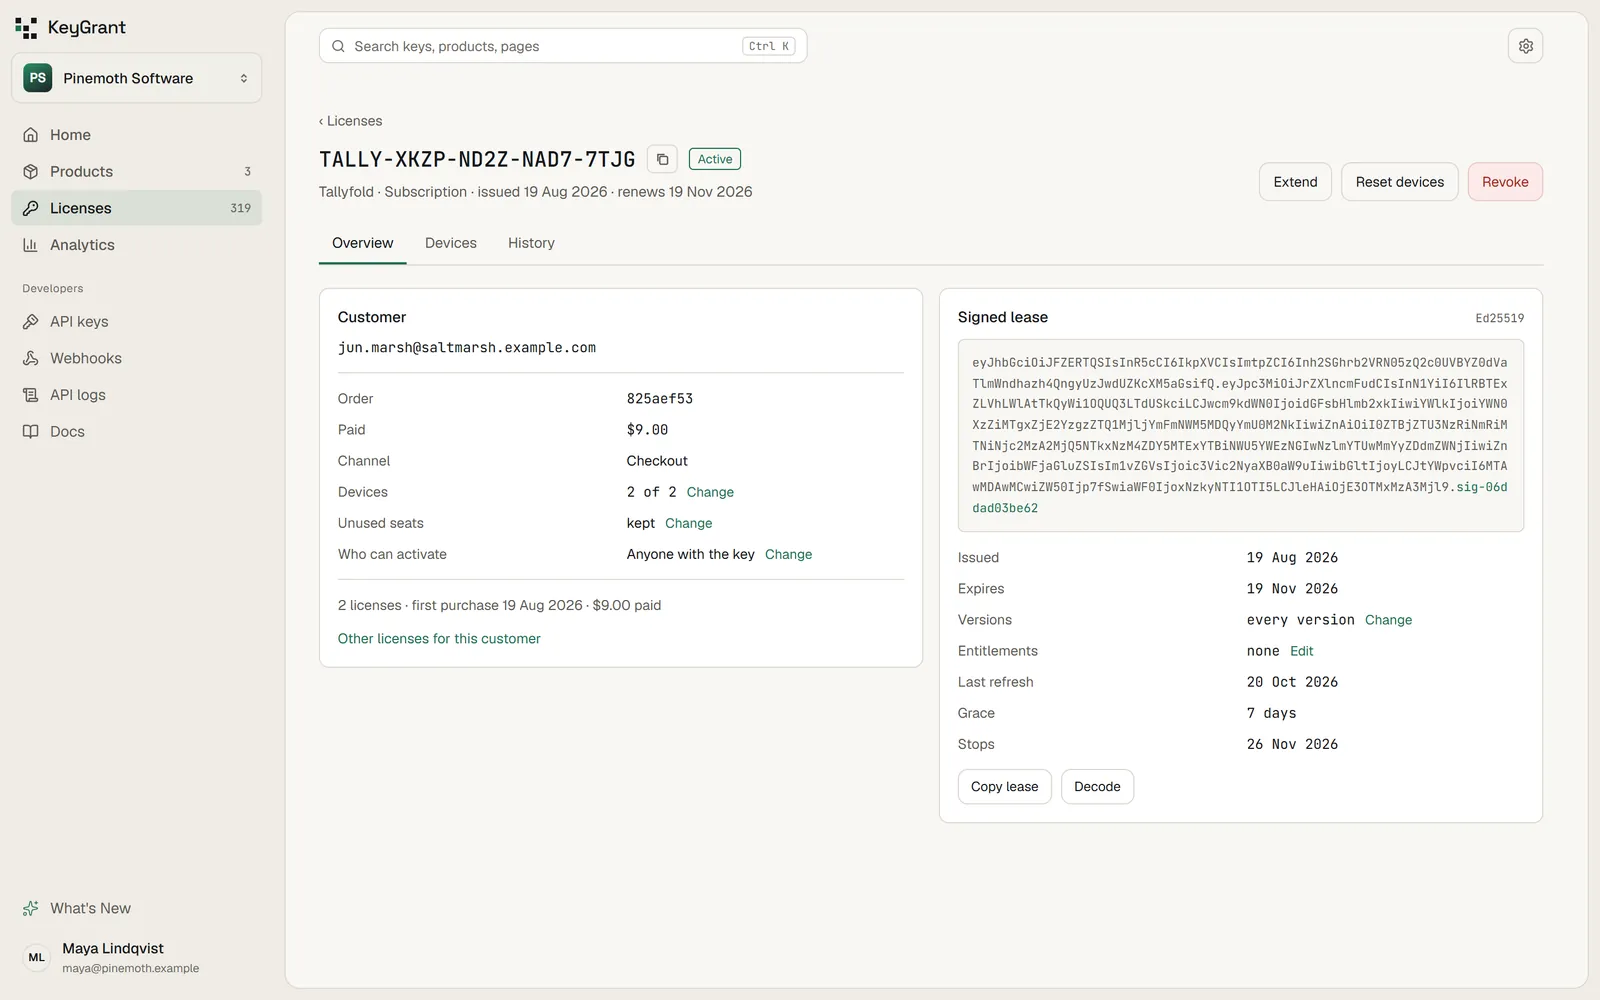Open the API logs sidebar item

click(136, 395)
